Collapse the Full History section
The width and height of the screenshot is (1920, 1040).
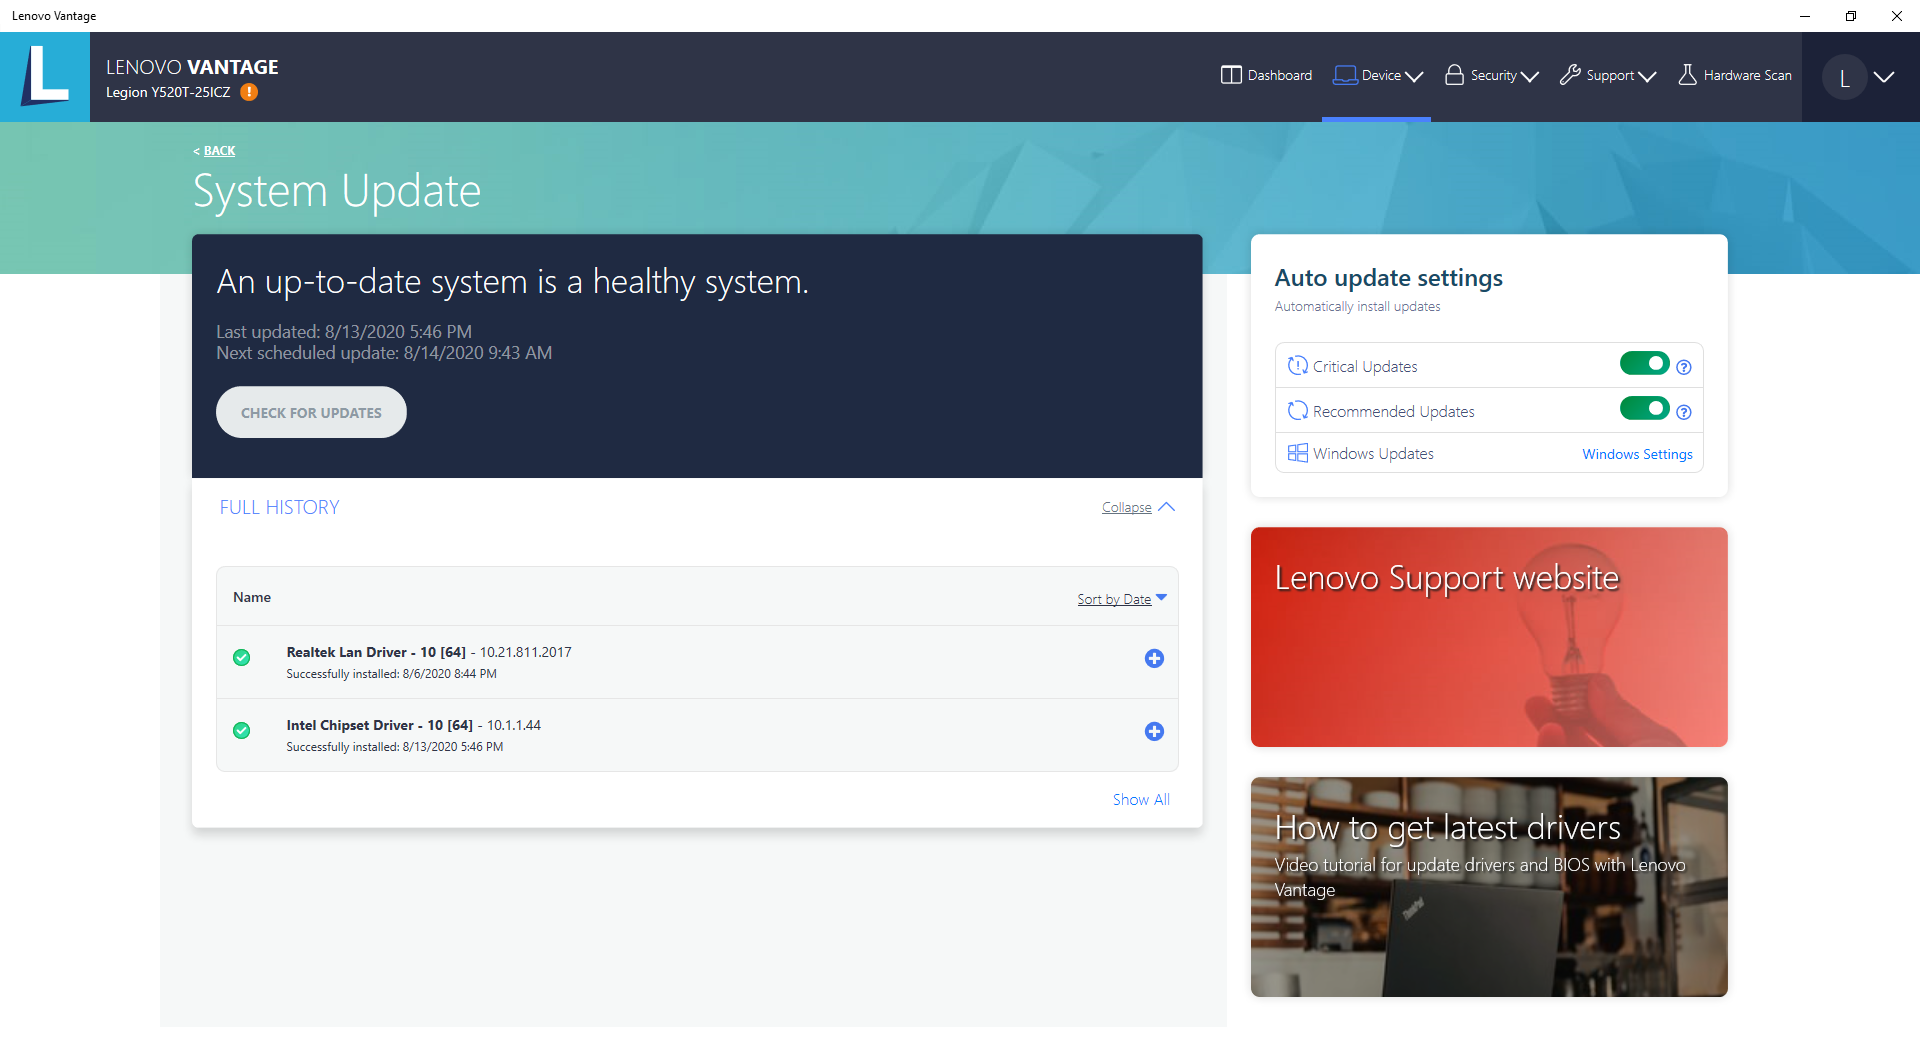click(x=1138, y=507)
